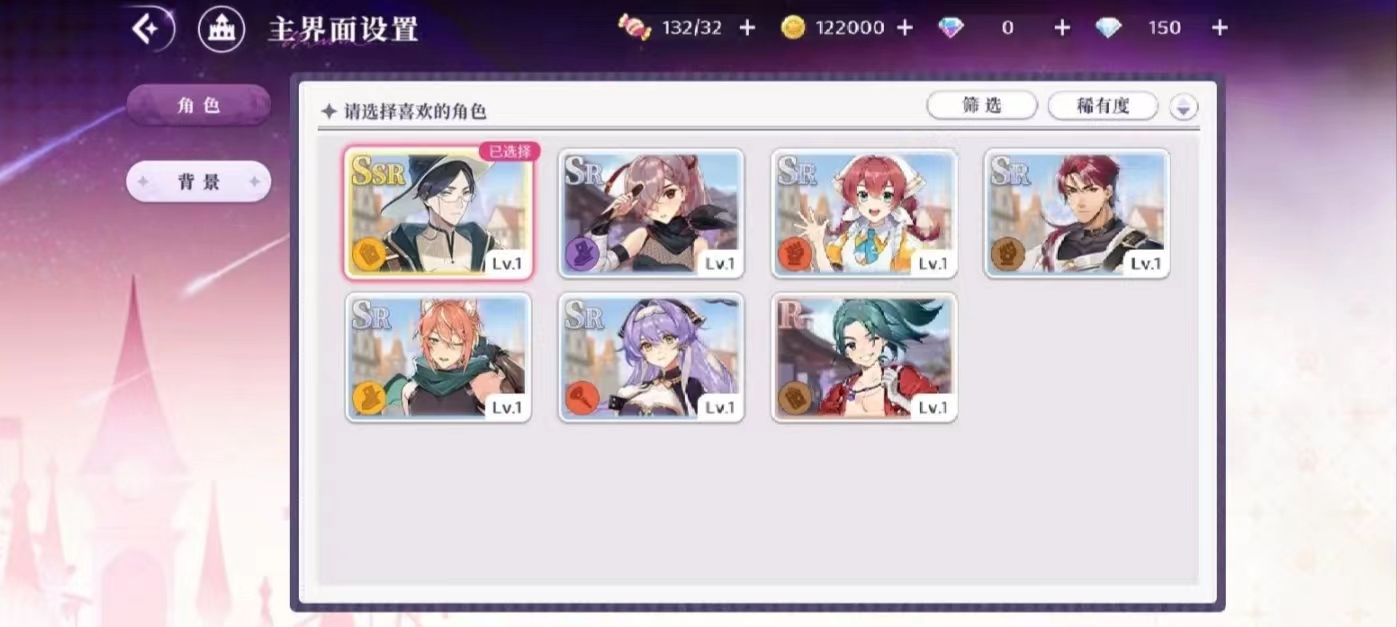
Task: Open the 筛选 filter options
Action: click(x=982, y=106)
